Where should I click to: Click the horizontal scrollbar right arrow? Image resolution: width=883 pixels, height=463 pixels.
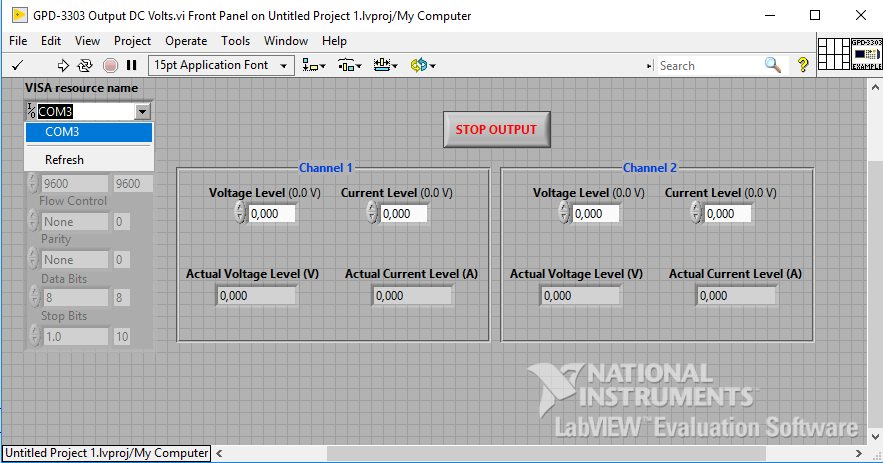point(859,453)
